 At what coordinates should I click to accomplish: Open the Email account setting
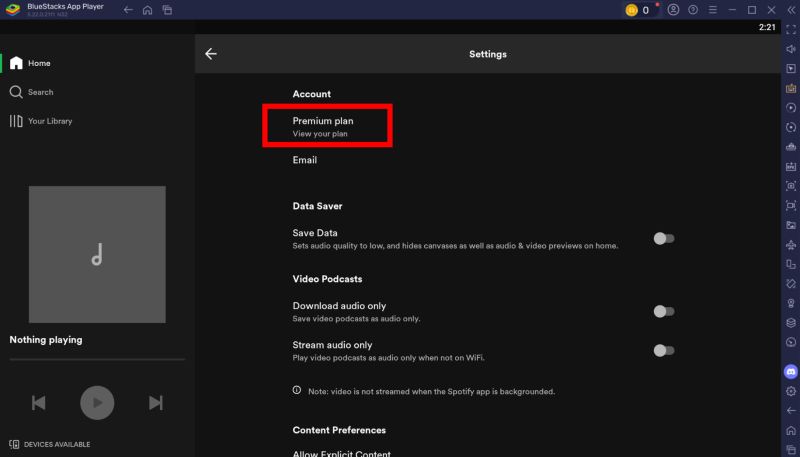(x=305, y=160)
